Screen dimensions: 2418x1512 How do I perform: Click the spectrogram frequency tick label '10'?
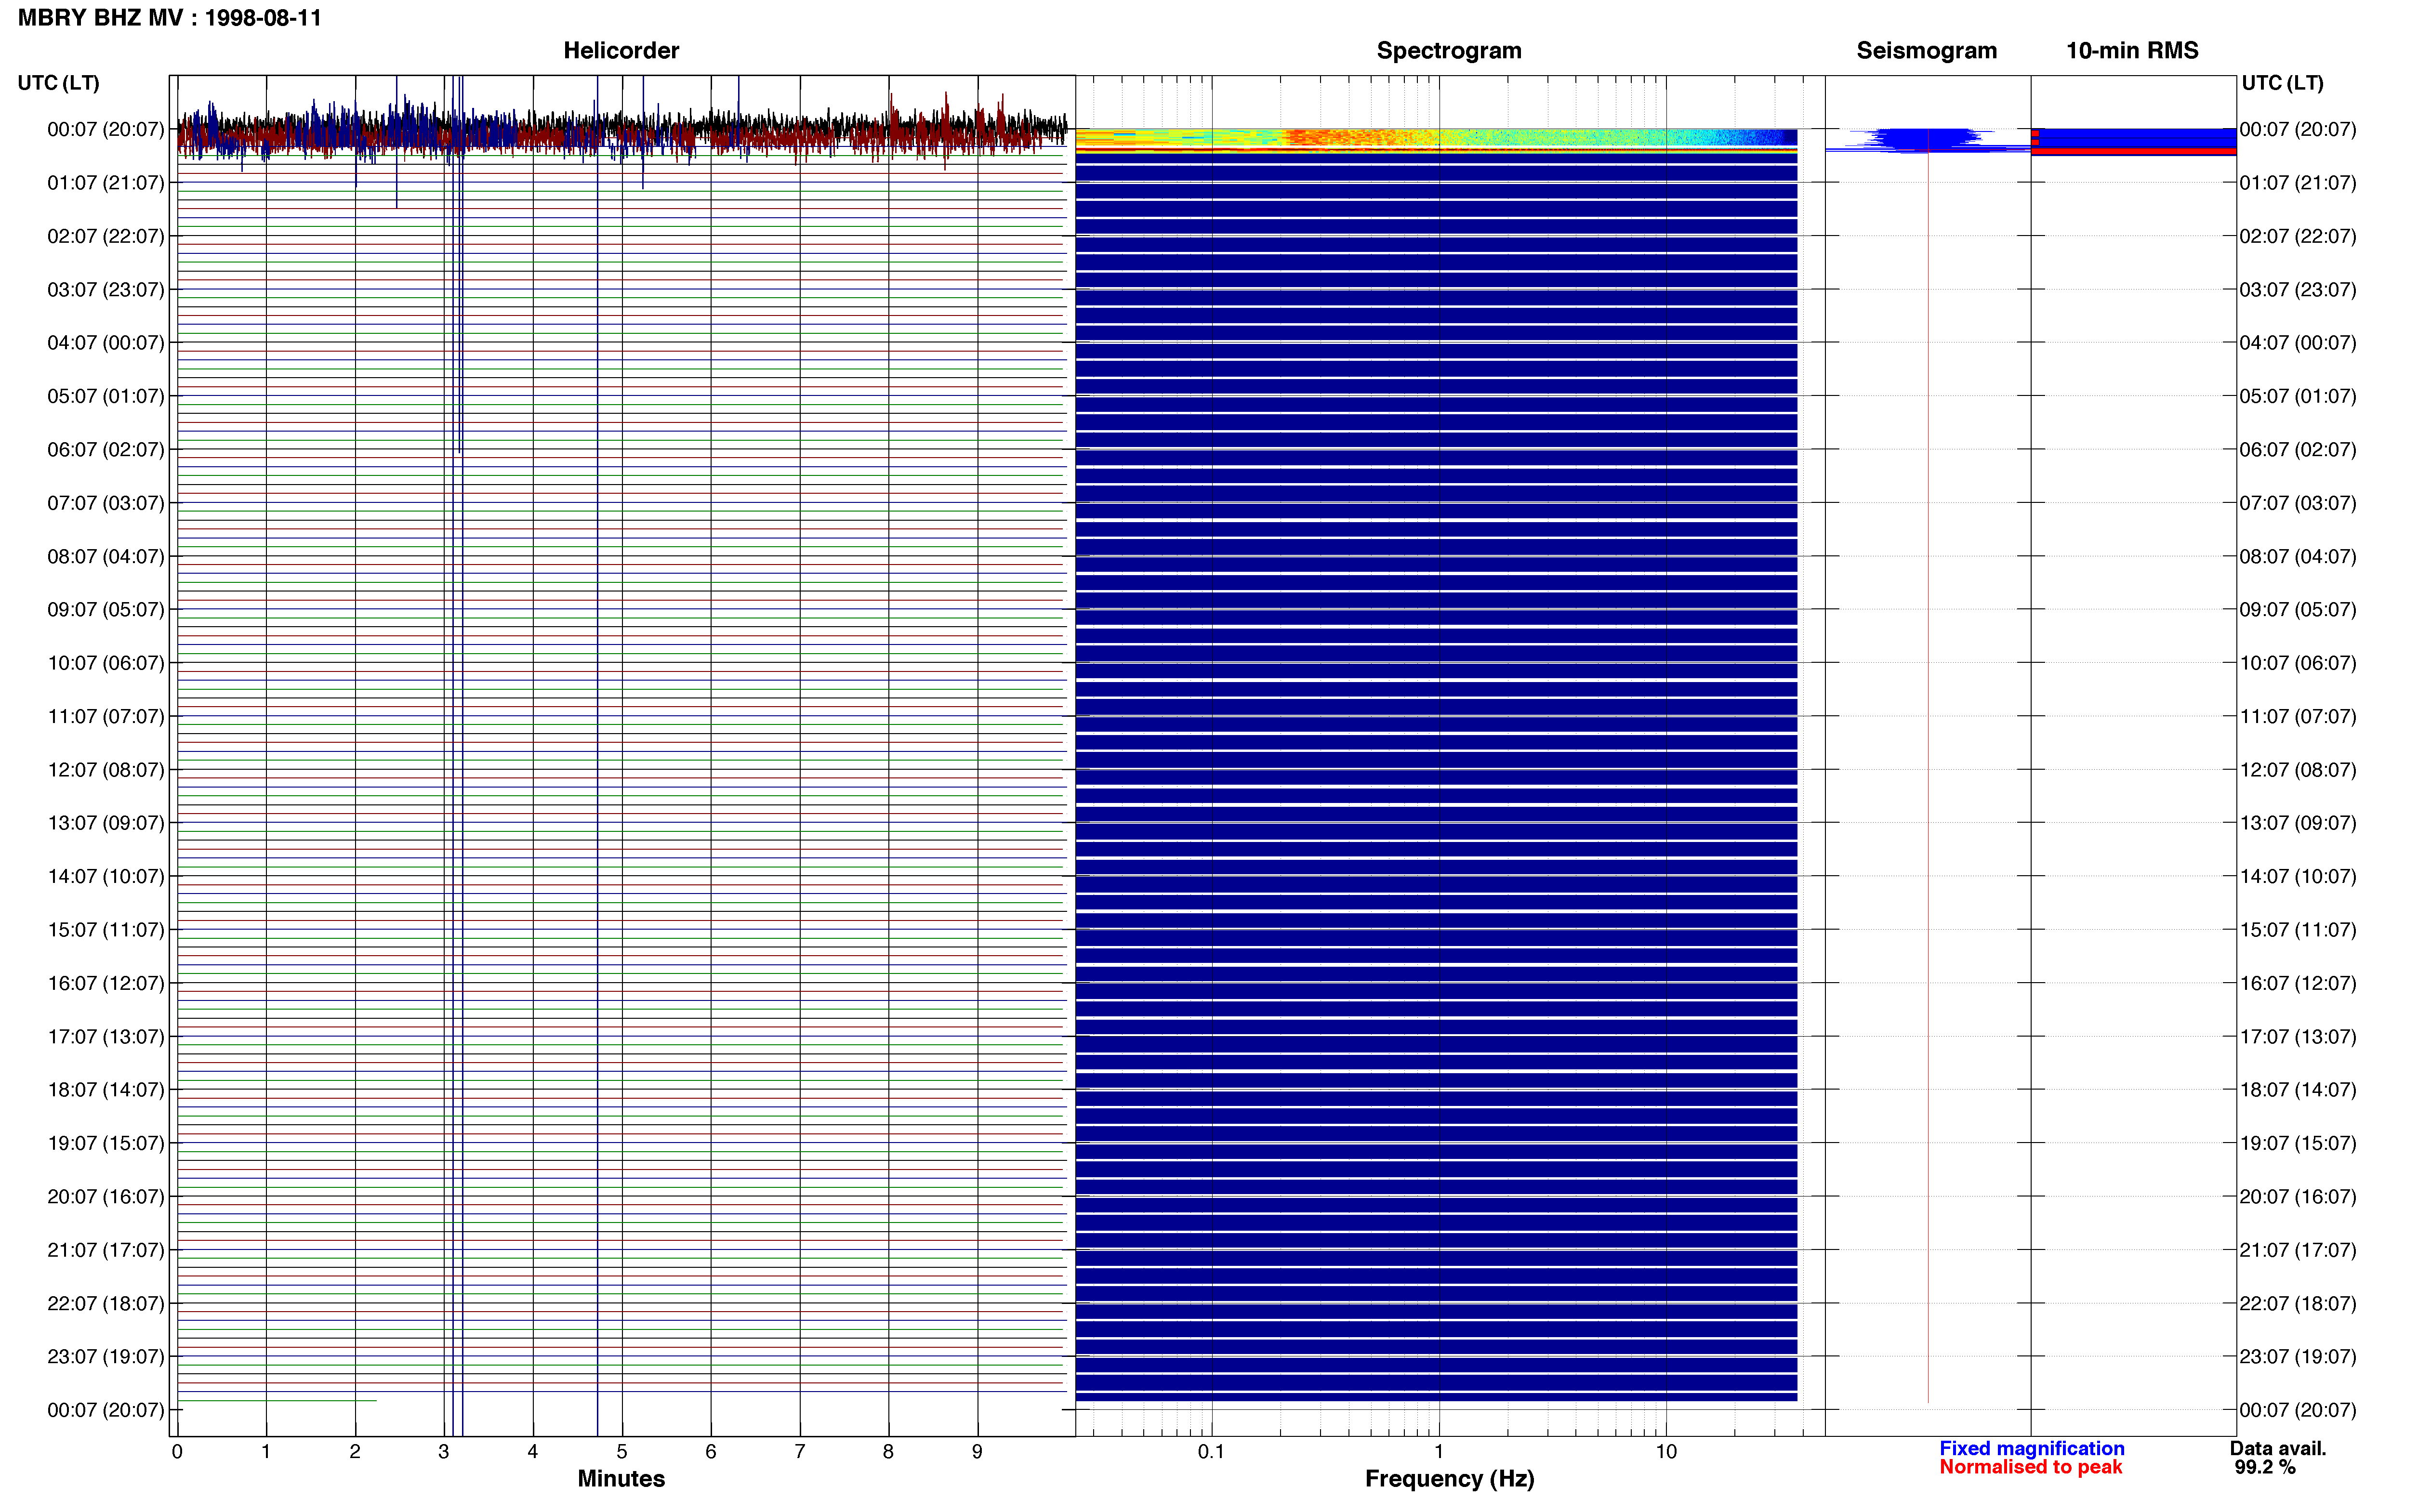pos(1666,1452)
